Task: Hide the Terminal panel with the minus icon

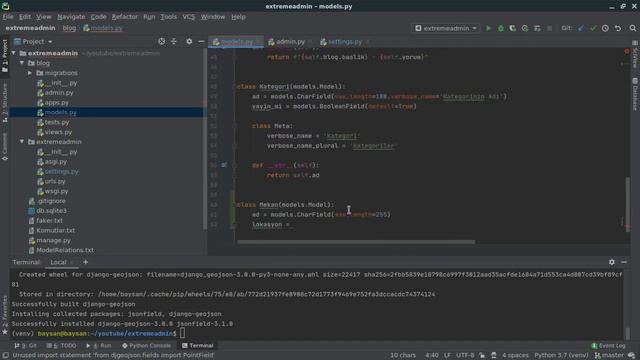Action: click(624, 262)
